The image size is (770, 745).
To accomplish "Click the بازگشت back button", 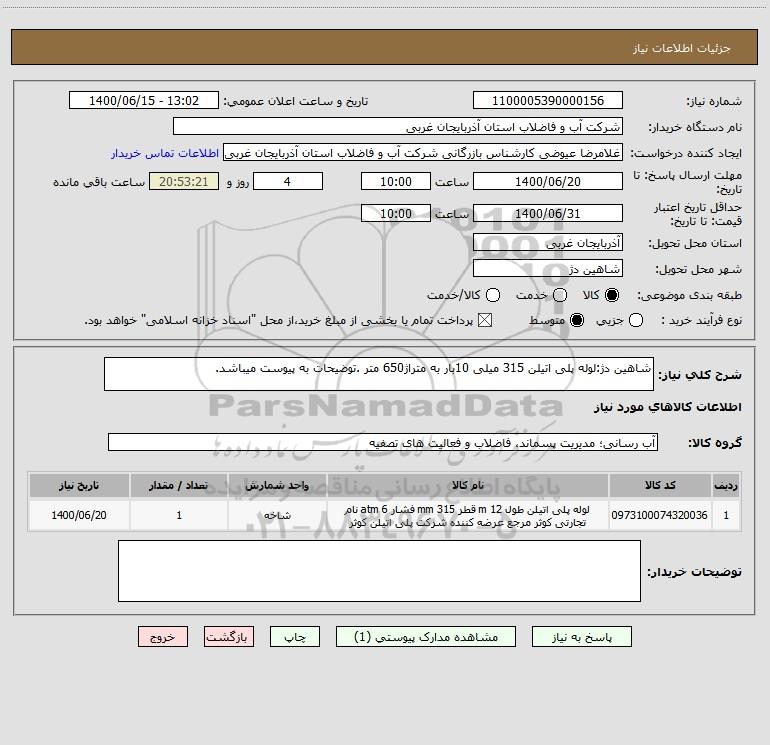I will 229,637.
